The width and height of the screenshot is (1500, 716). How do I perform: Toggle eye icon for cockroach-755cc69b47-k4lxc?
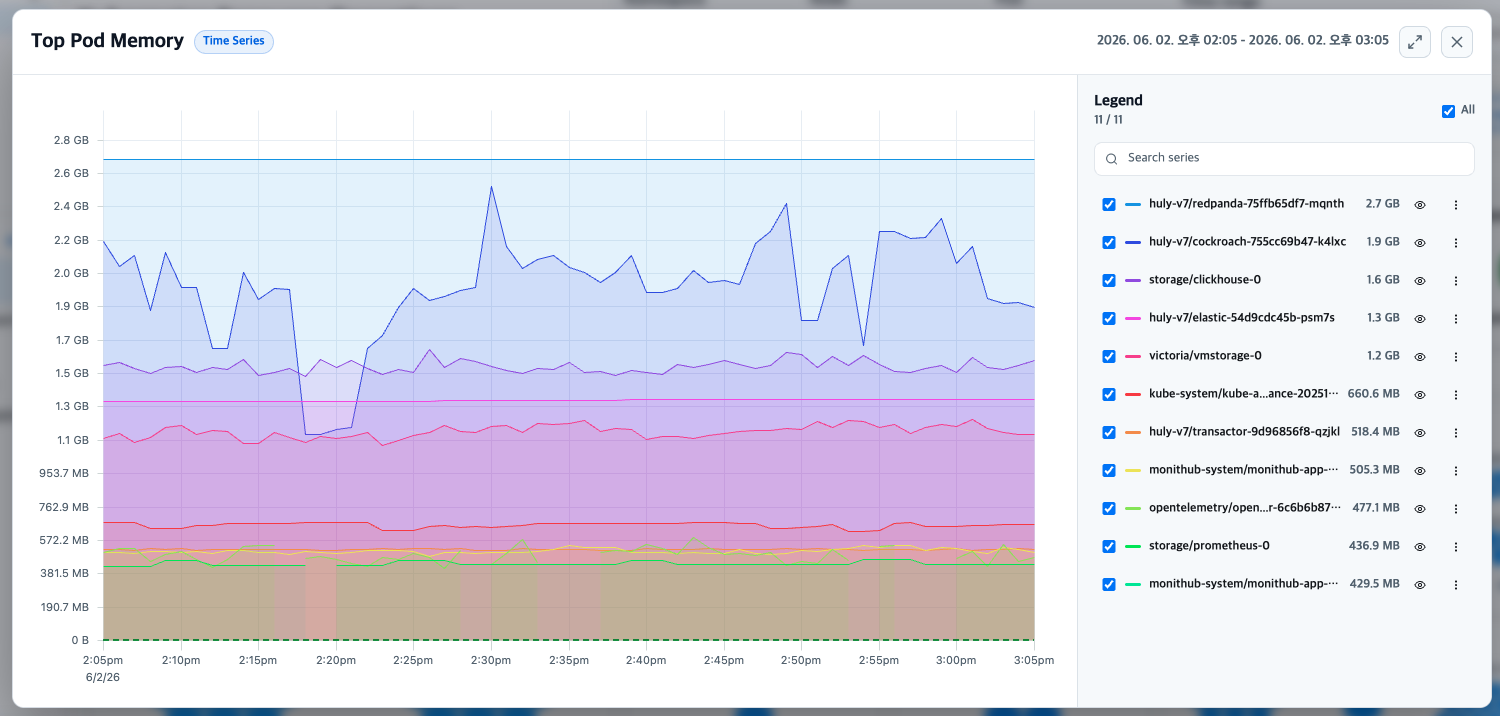[1420, 243]
